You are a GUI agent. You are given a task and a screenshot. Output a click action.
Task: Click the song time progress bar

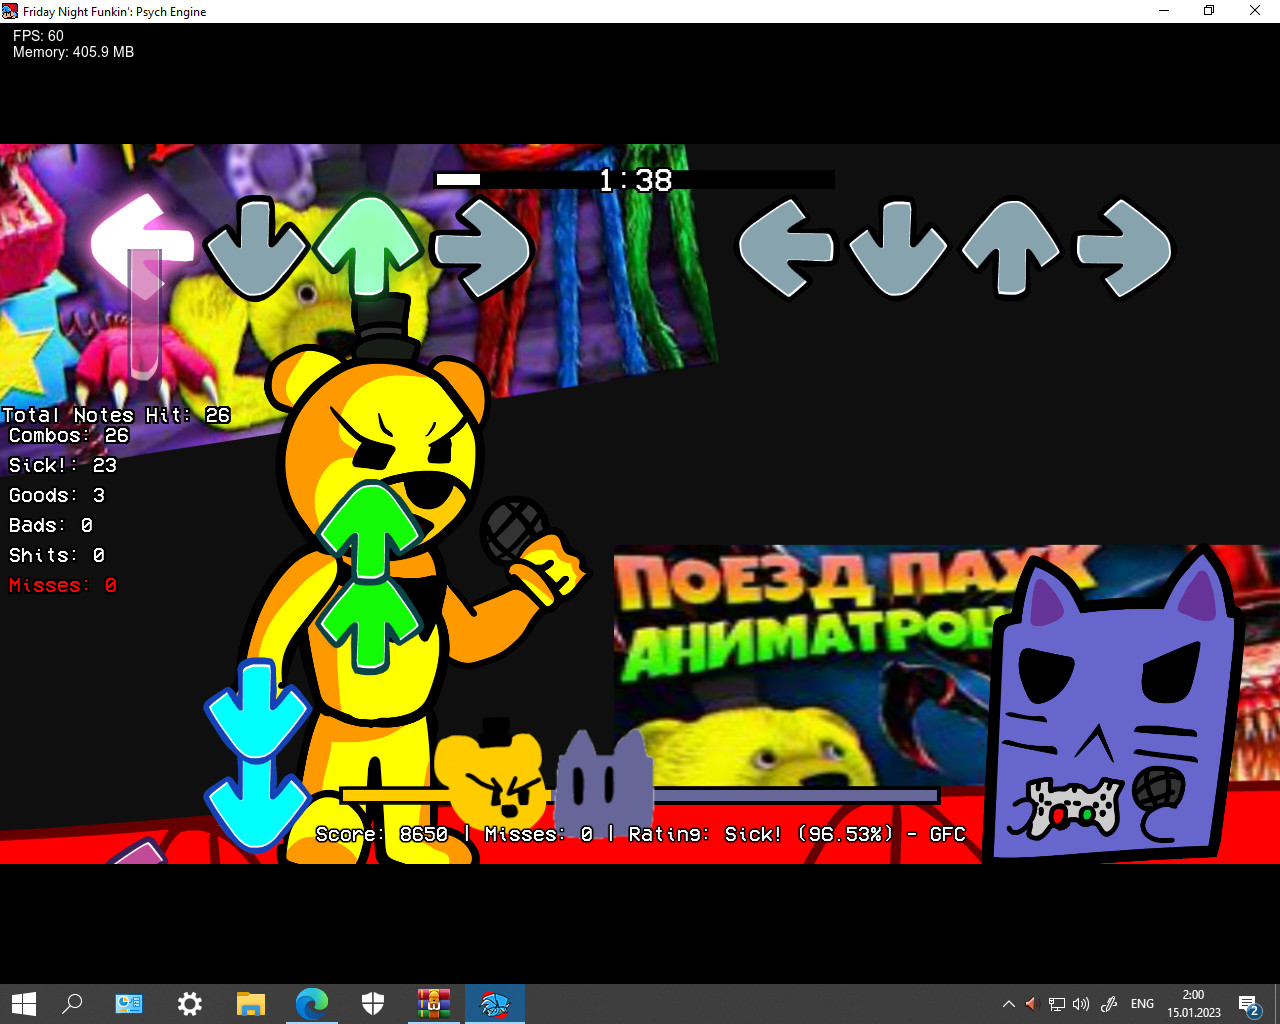tap(635, 180)
